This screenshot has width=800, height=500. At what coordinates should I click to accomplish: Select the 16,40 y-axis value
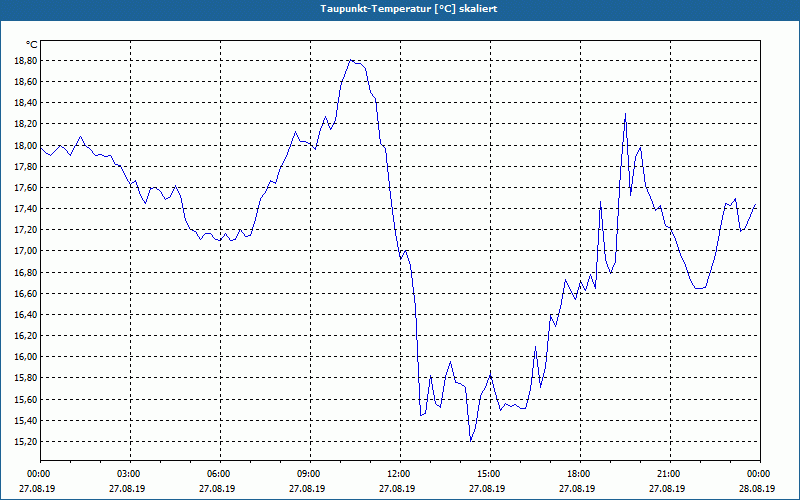coord(26,315)
